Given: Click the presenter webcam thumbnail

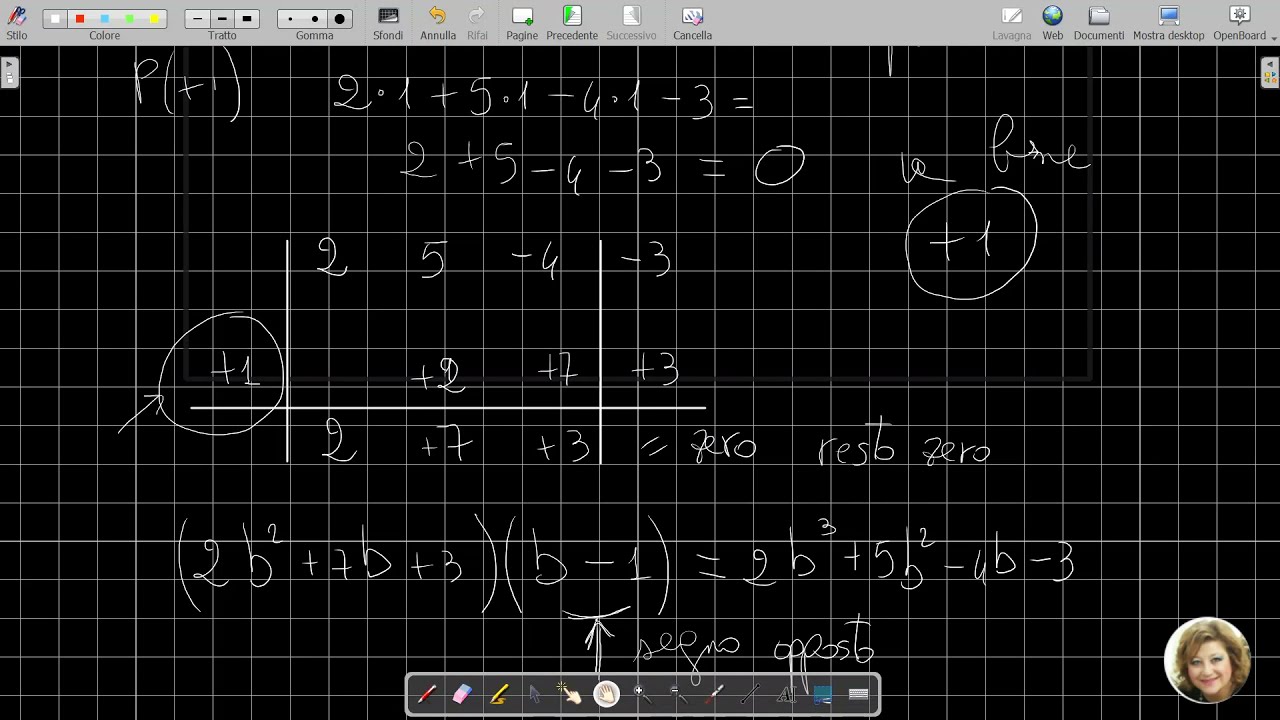Looking at the screenshot, I should pos(1208,660).
